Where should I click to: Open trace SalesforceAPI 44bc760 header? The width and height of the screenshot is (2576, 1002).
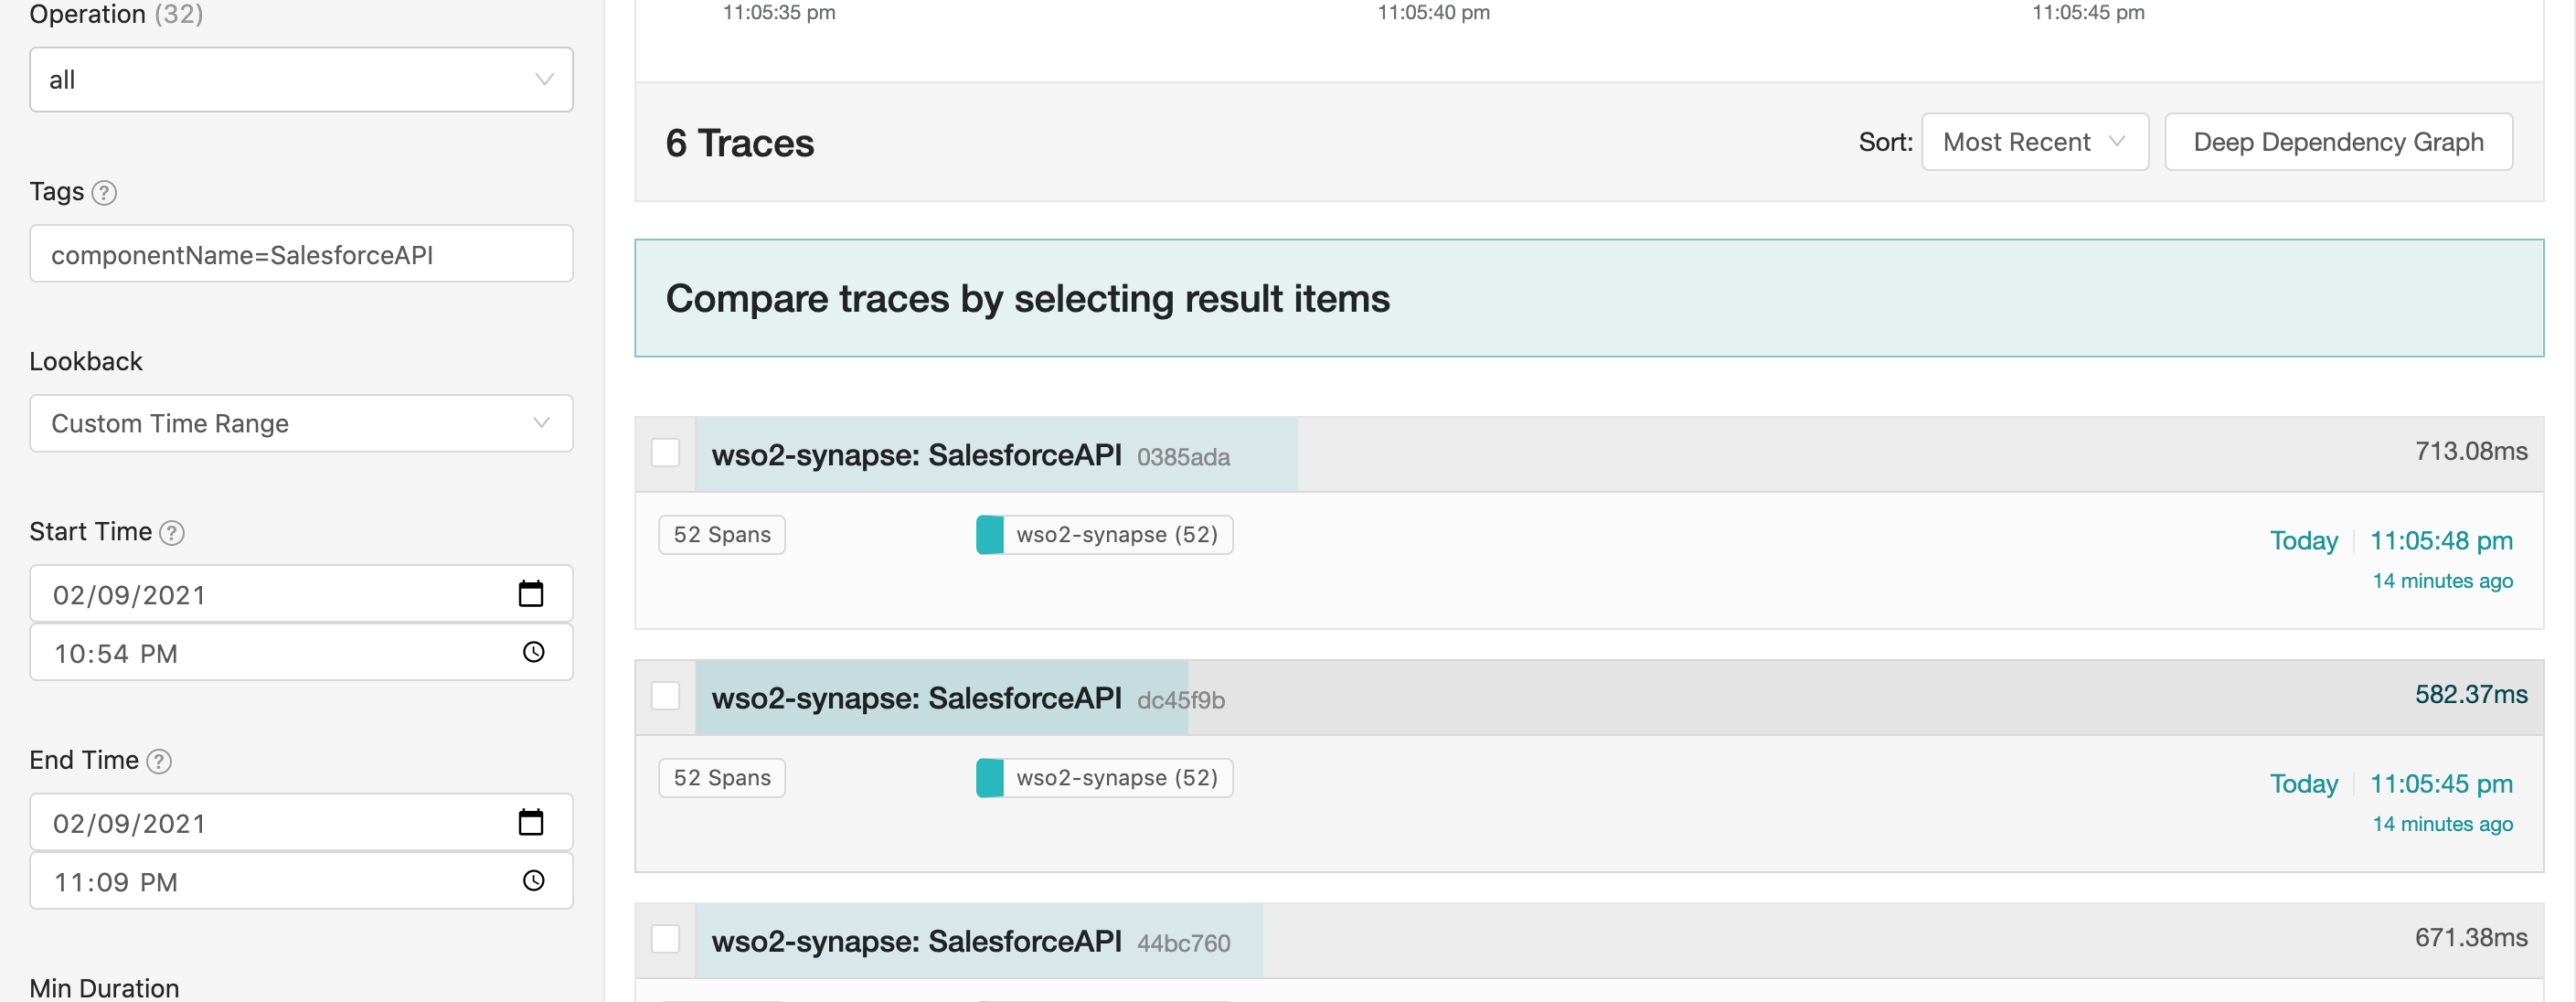pos(916,941)
